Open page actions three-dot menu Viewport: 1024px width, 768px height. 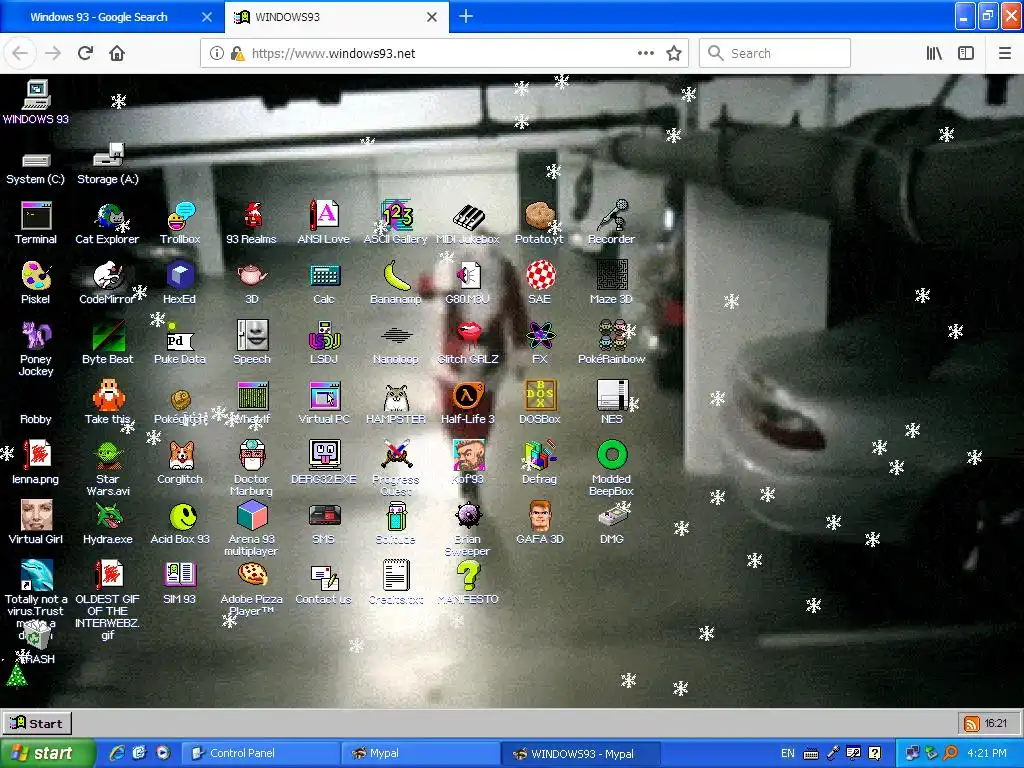click(x=646, y=54)
